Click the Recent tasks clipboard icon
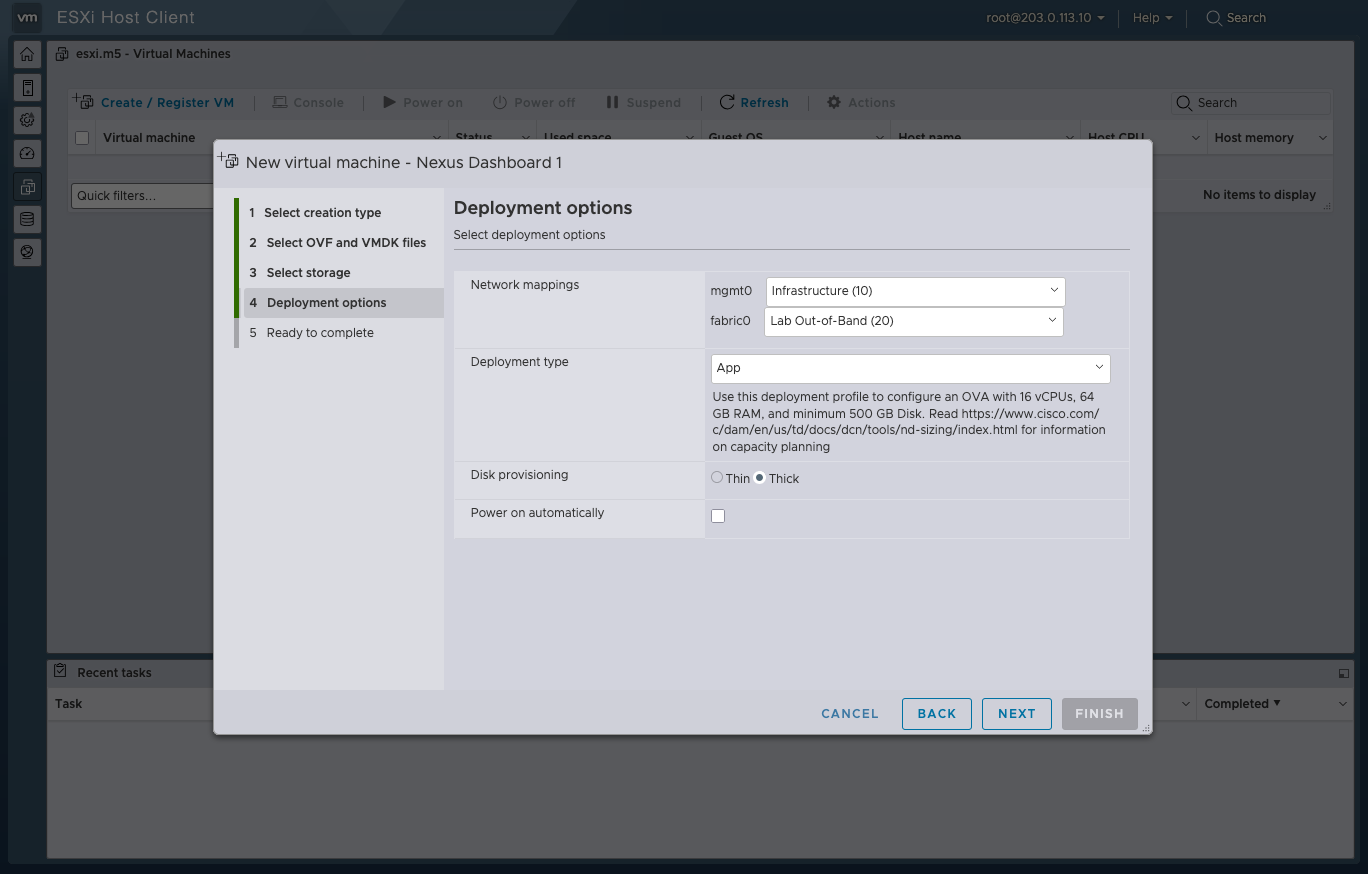1368x874 pixels. 60,671
